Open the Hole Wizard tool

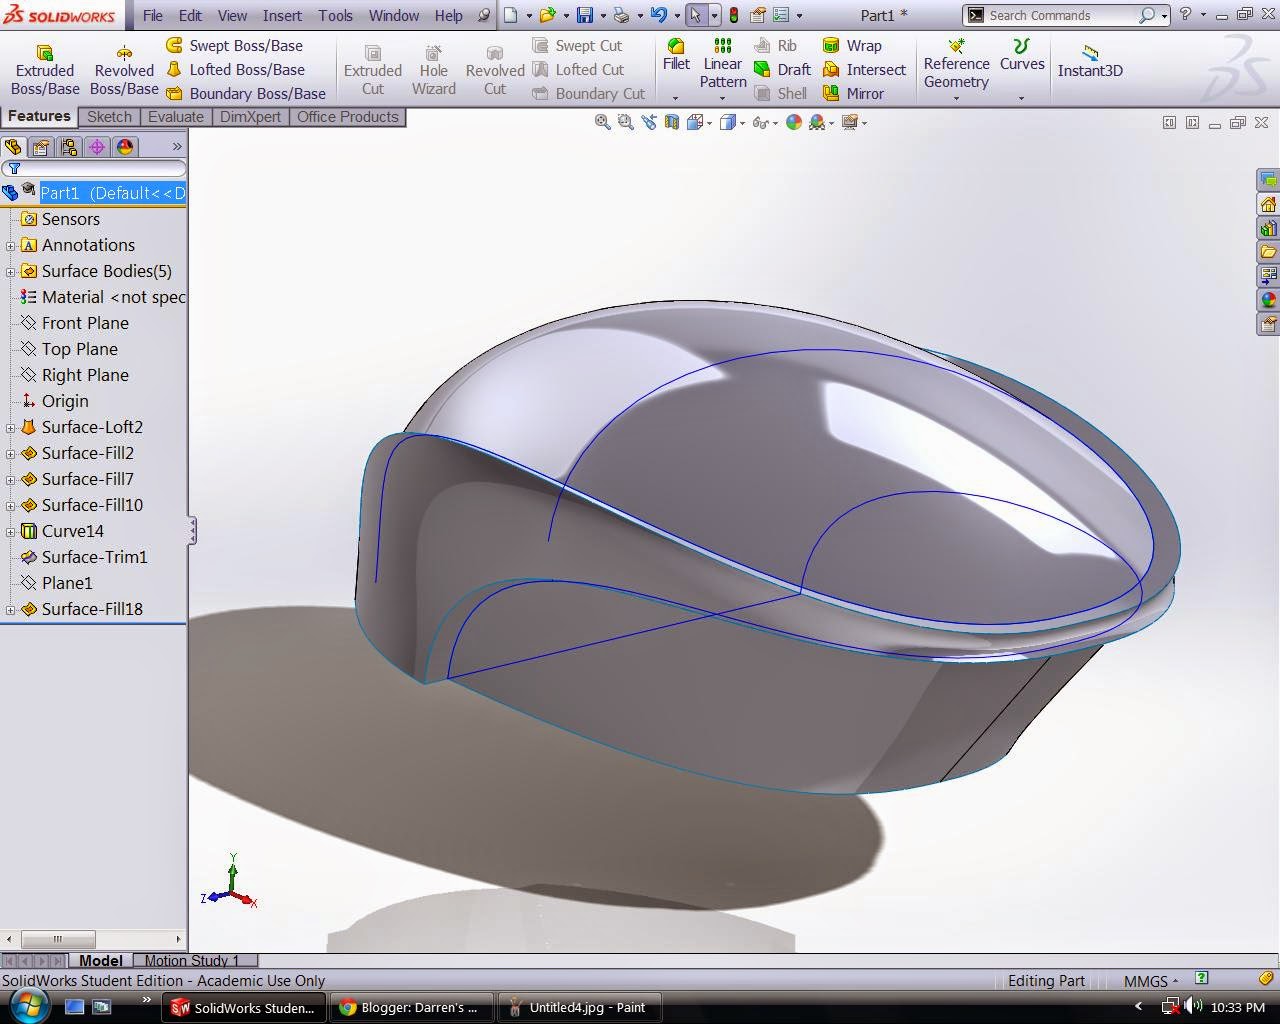coord(433,68)
